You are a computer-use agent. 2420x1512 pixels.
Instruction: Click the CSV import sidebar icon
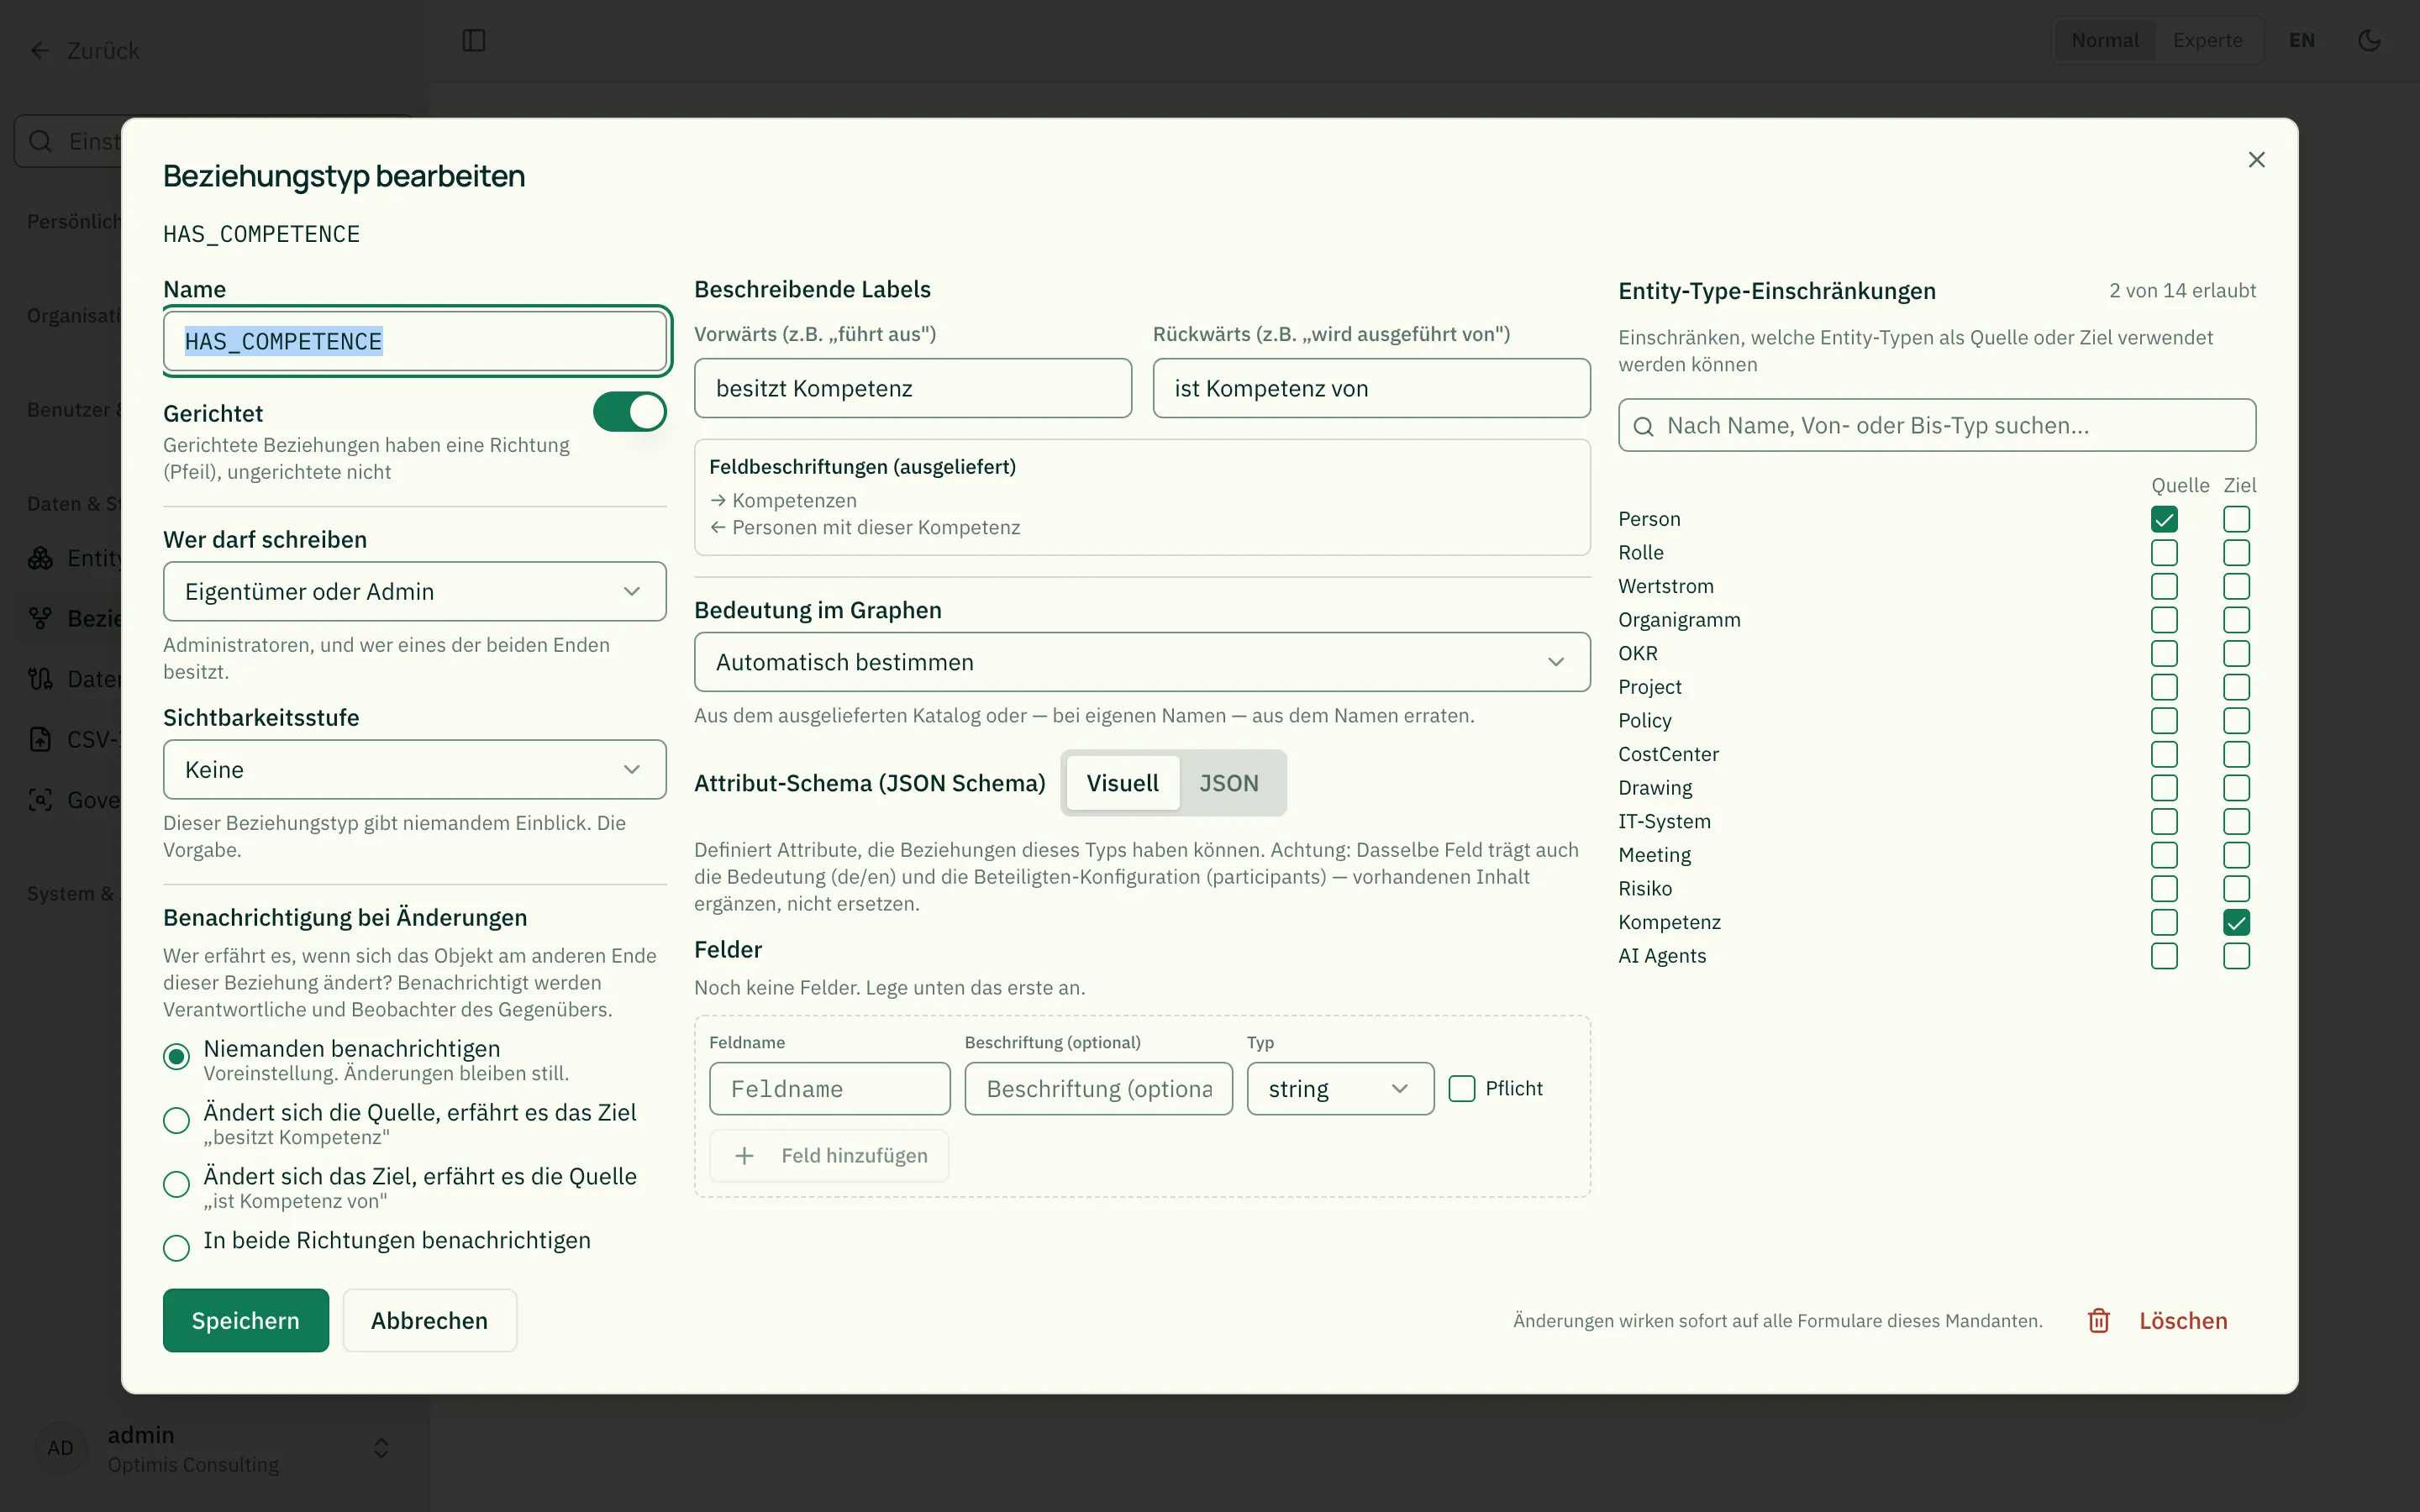pyautogui.click(x=40, y=739)
